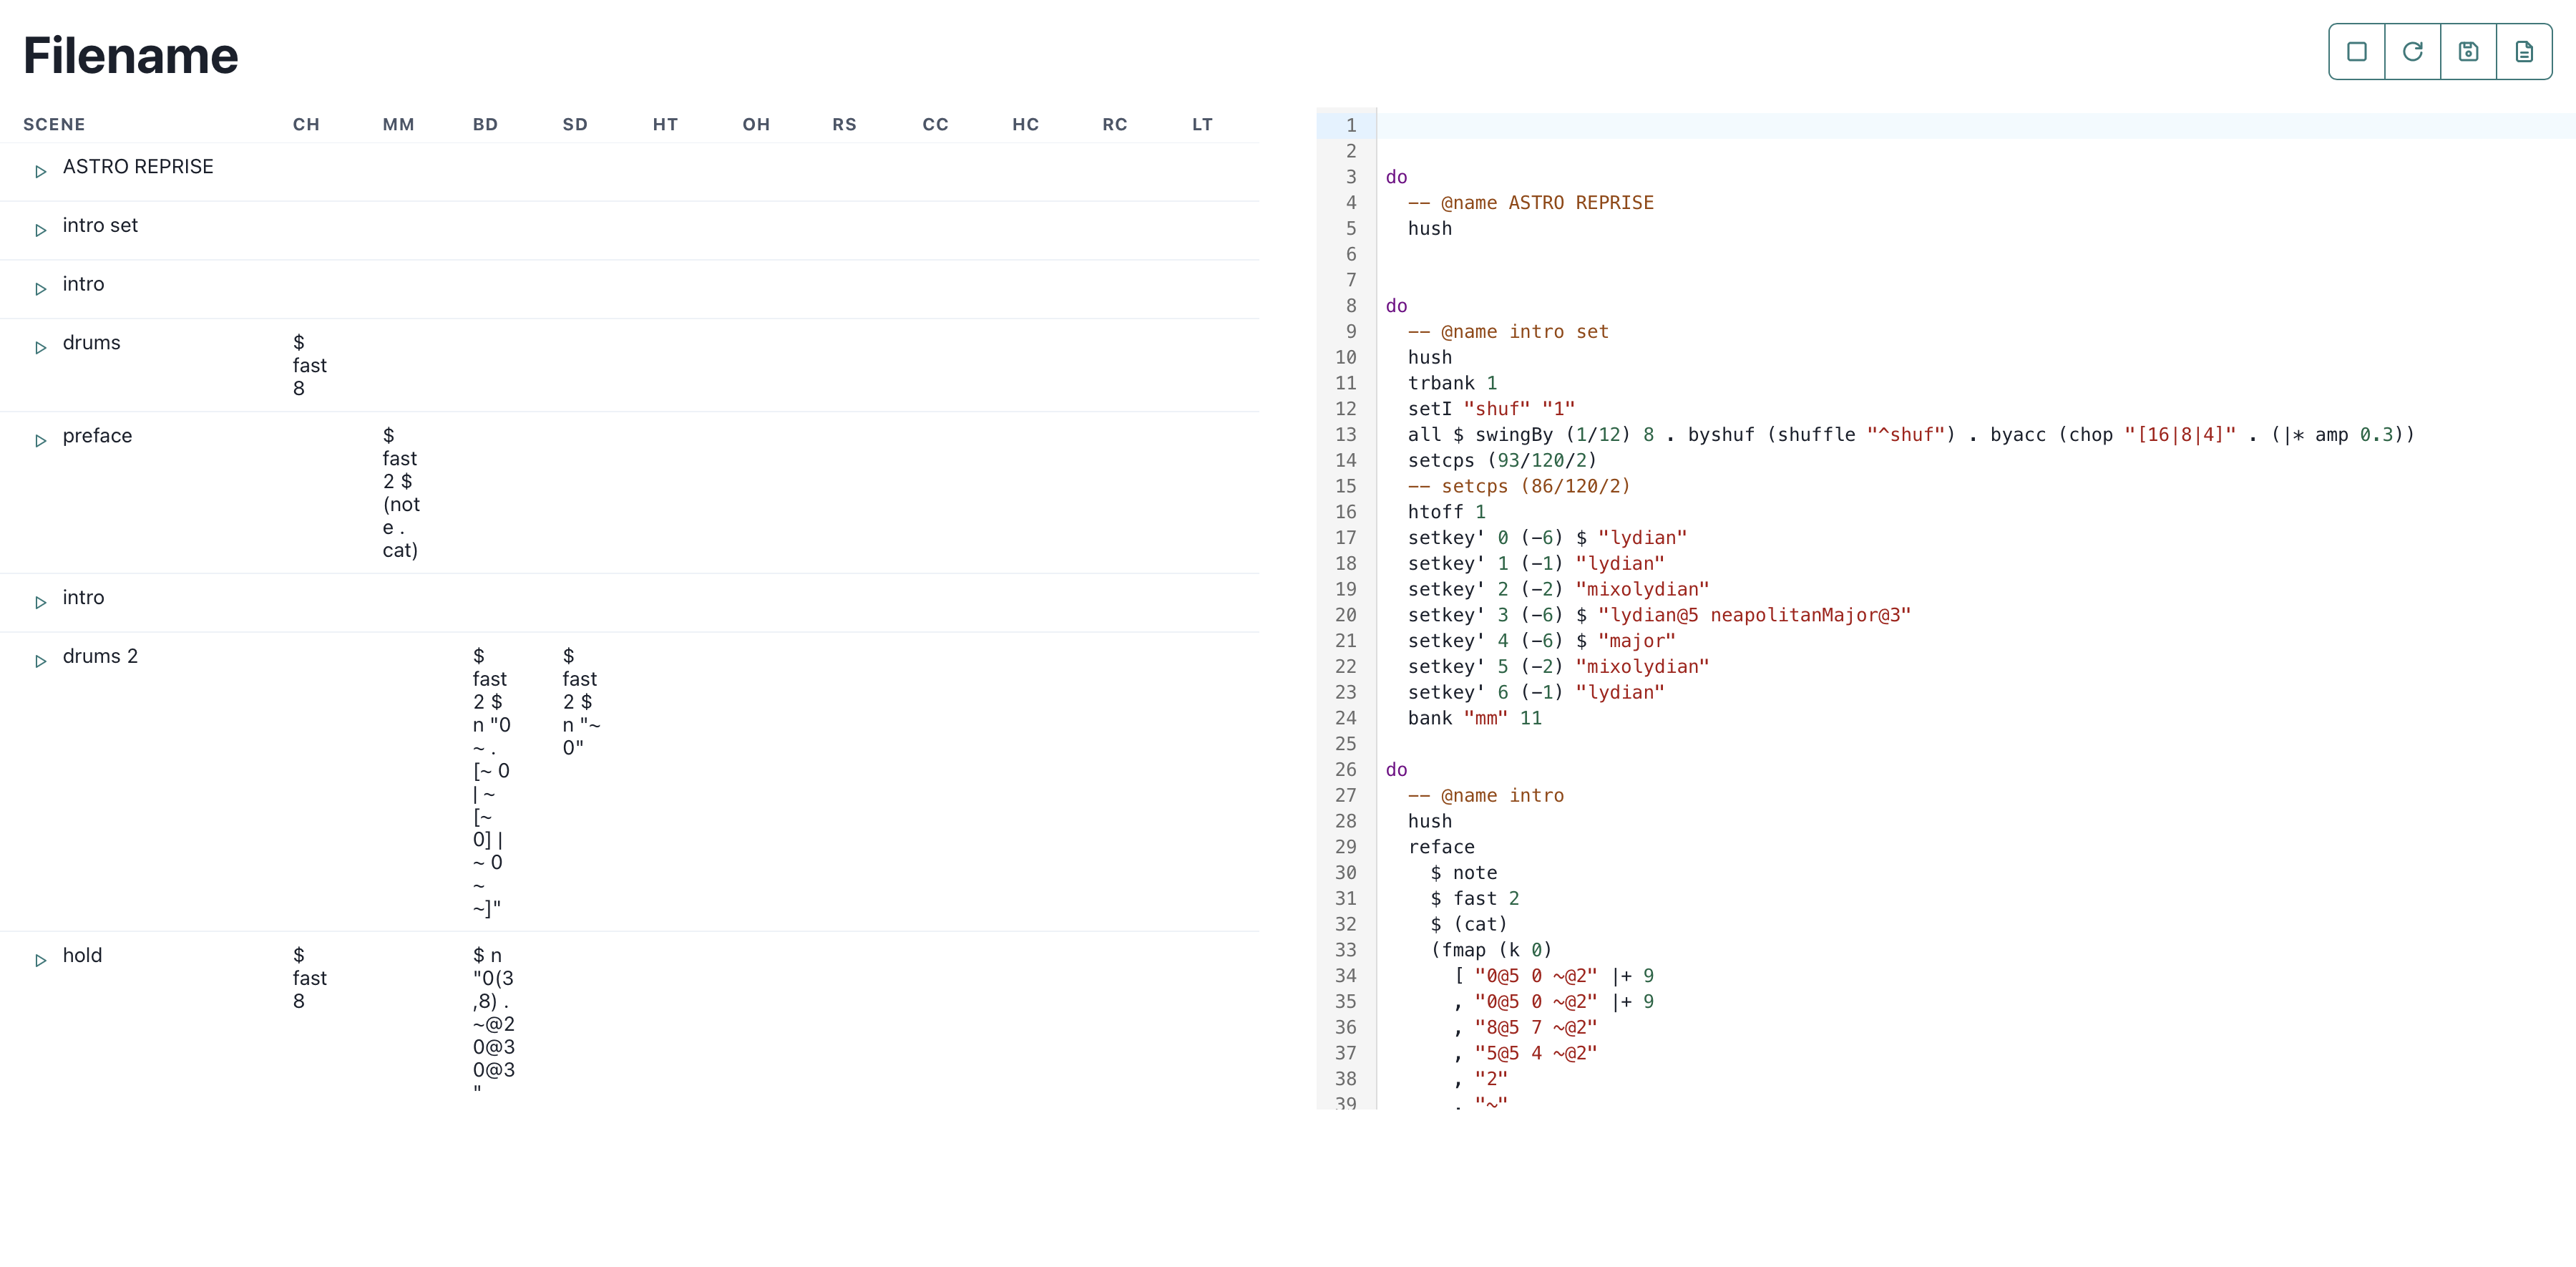Screen dimensions: 2576x1267
Task: Click the BD column header
Action: click(x=485, y=125)
